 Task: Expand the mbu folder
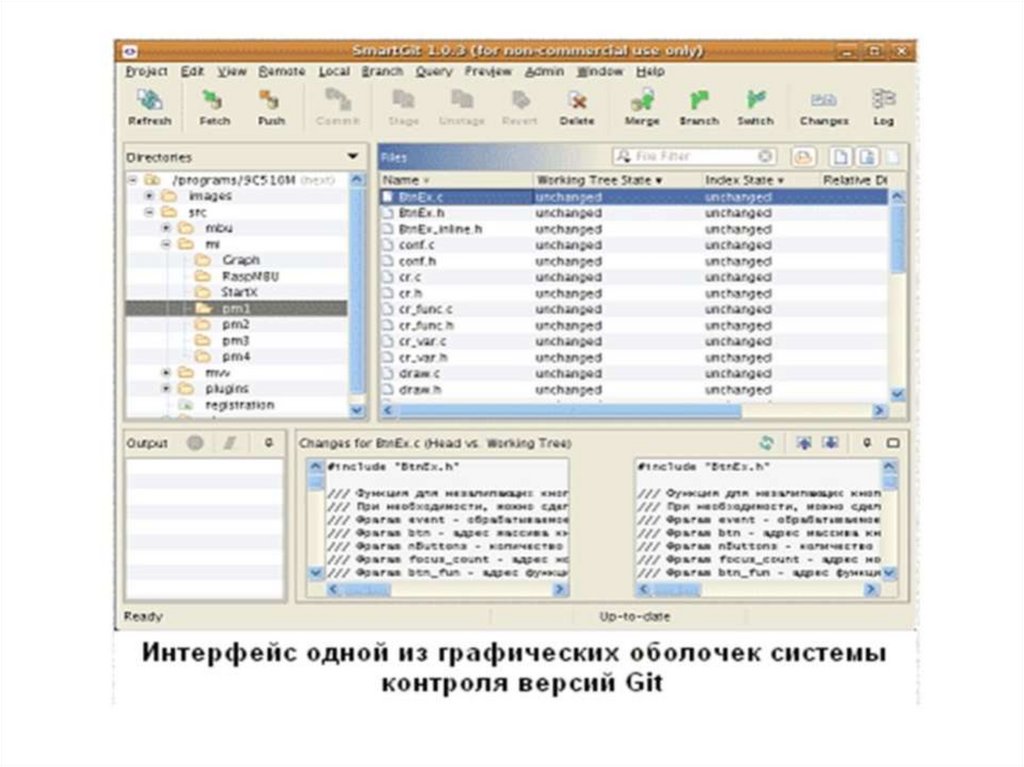[166, 228]
